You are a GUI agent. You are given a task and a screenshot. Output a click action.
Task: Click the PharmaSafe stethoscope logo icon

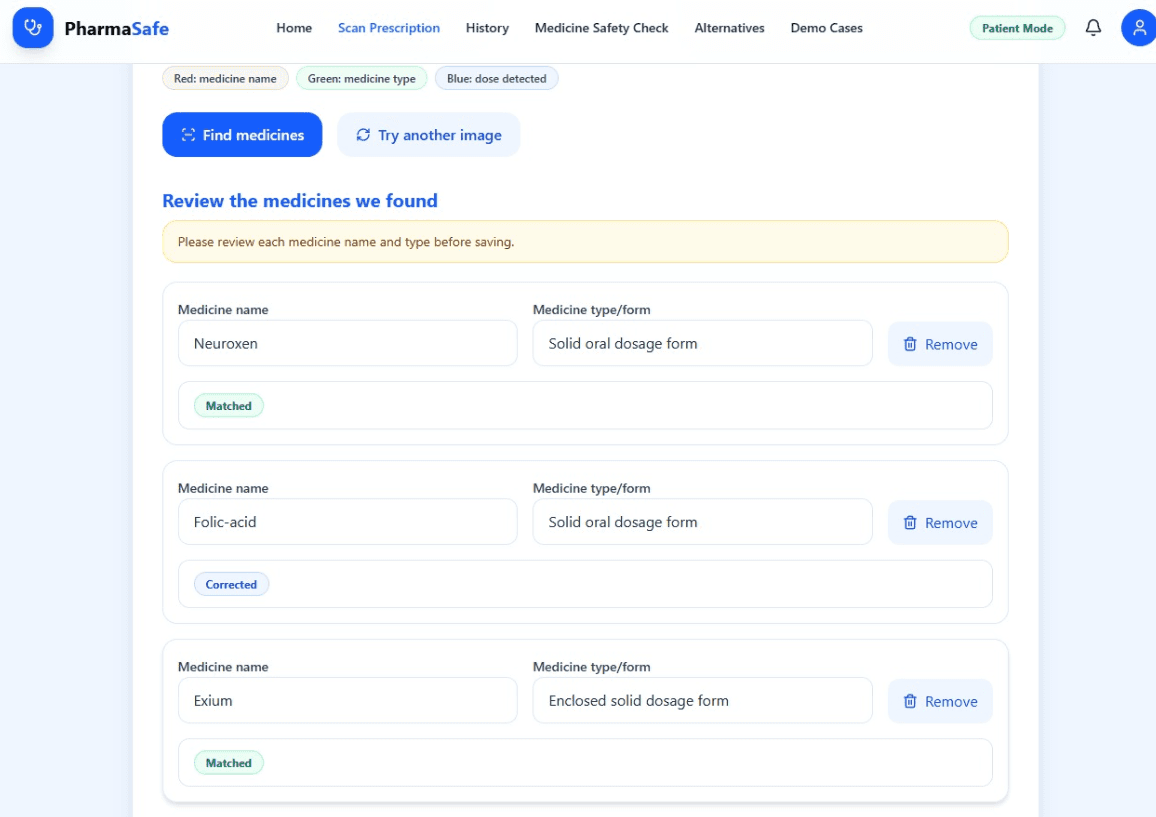coord(33,28)
